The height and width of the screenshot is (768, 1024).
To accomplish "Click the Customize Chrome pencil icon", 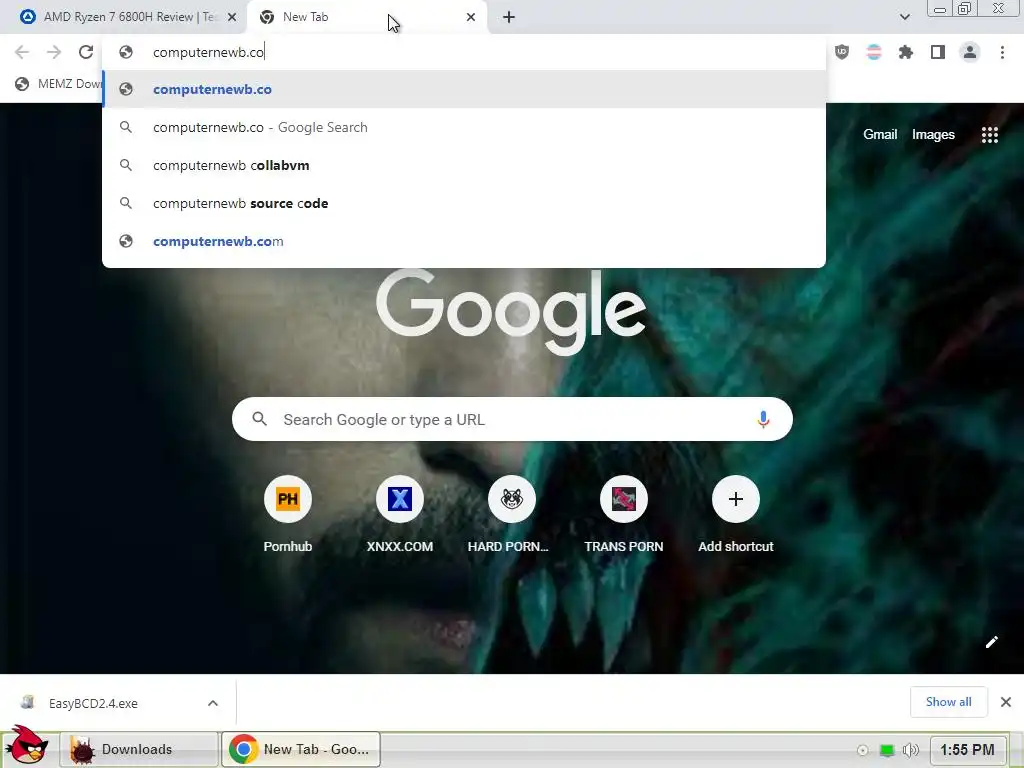I will click(991, 642).
